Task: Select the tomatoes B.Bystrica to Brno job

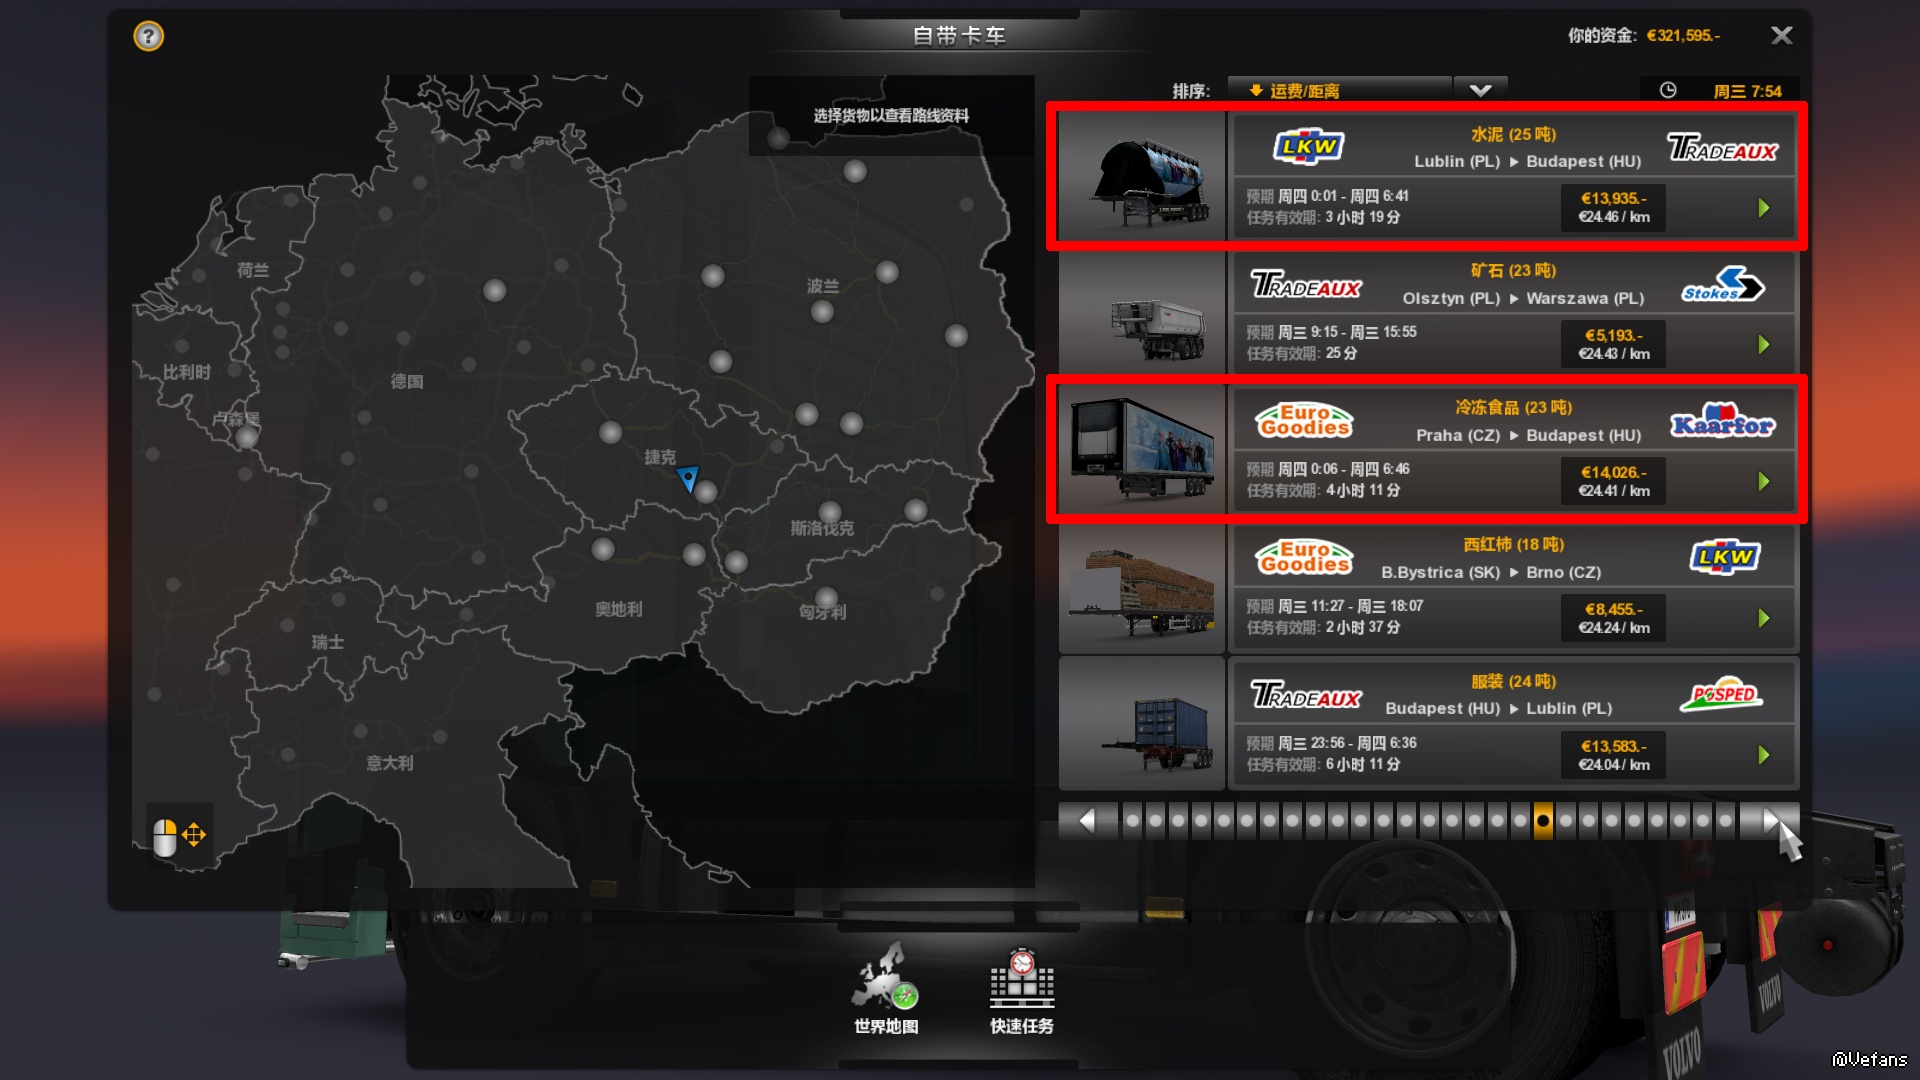Action: pyautogui.click(x=1428, y=587)
